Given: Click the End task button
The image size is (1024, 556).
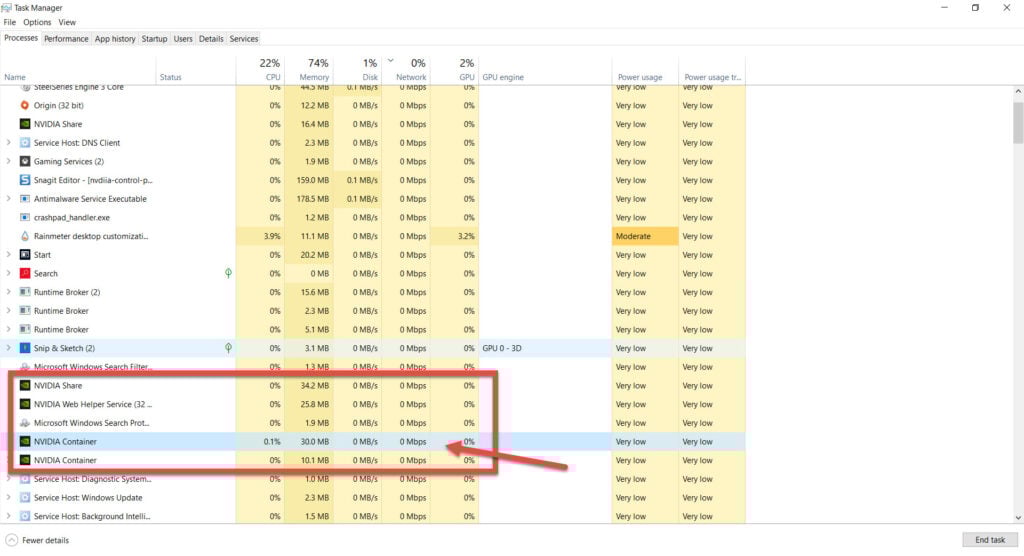Looking at the screenshot, I should pyautogui.click(x=989, y=540).
